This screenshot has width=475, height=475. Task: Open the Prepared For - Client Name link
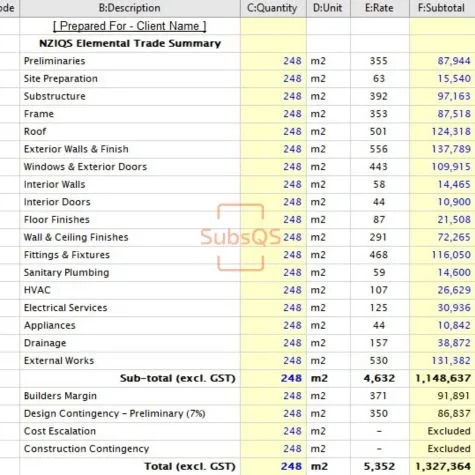pyautogui.click(x=130, y=26)
